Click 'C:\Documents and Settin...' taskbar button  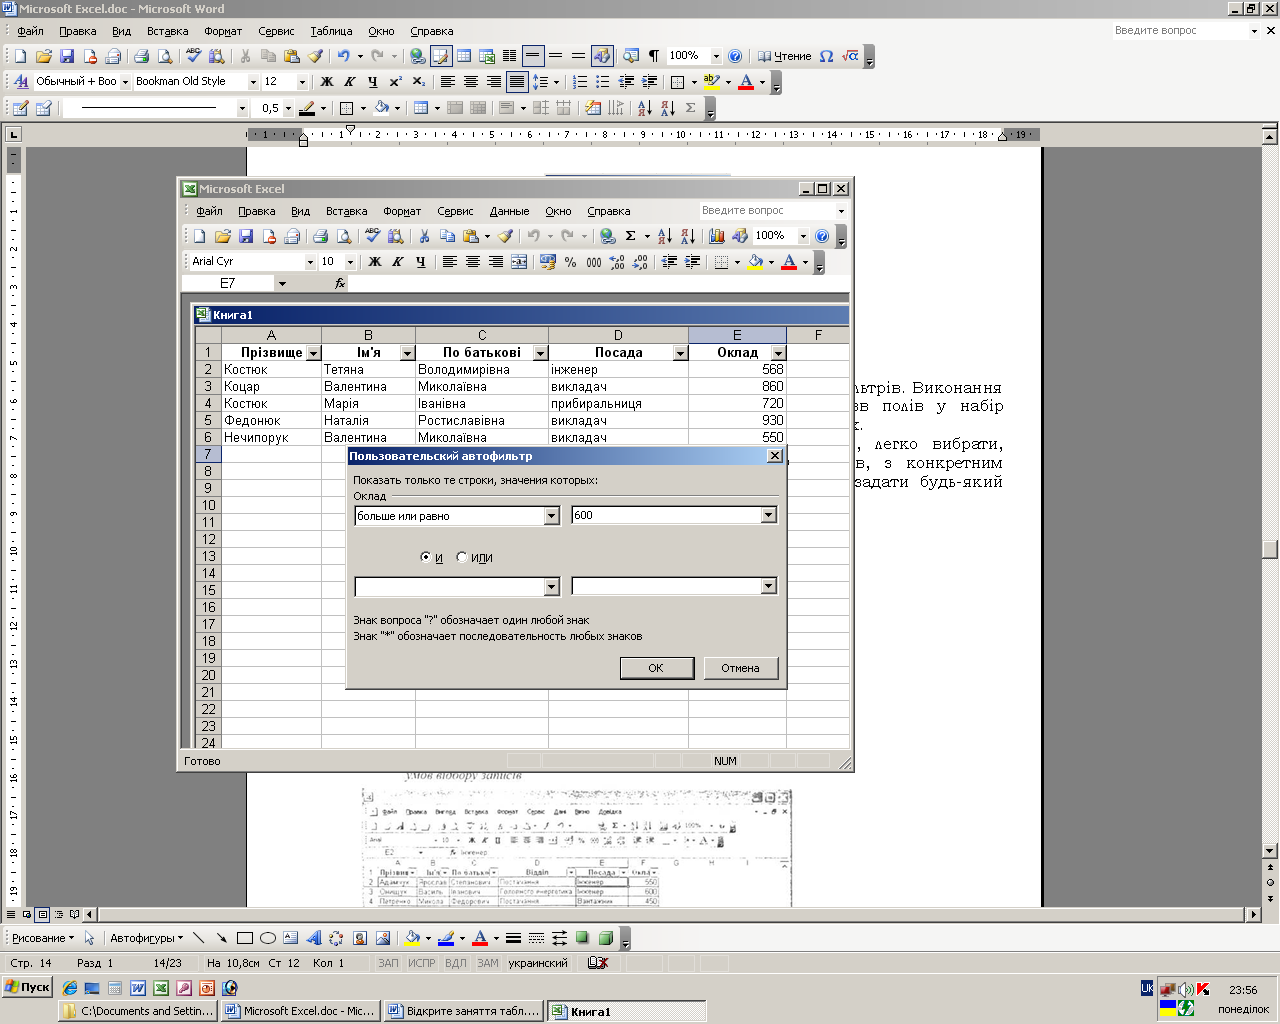click(x=138, y=1011)
